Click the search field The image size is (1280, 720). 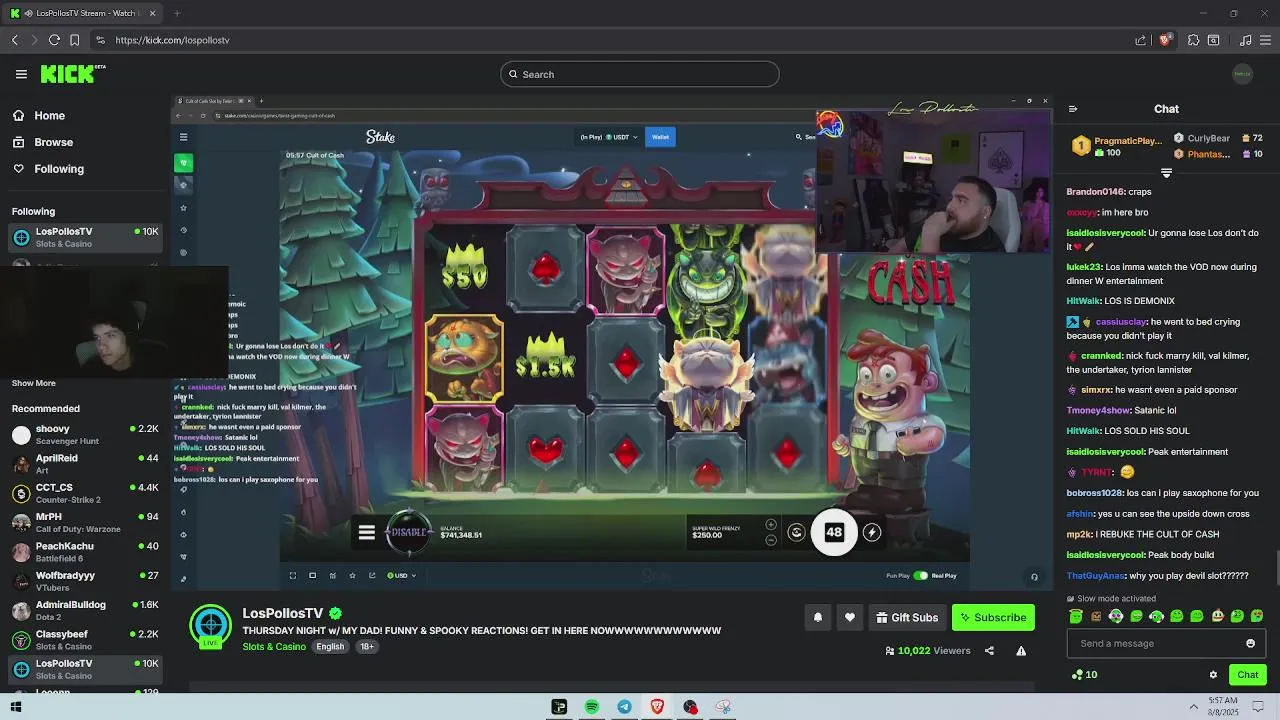pos(639,74)
